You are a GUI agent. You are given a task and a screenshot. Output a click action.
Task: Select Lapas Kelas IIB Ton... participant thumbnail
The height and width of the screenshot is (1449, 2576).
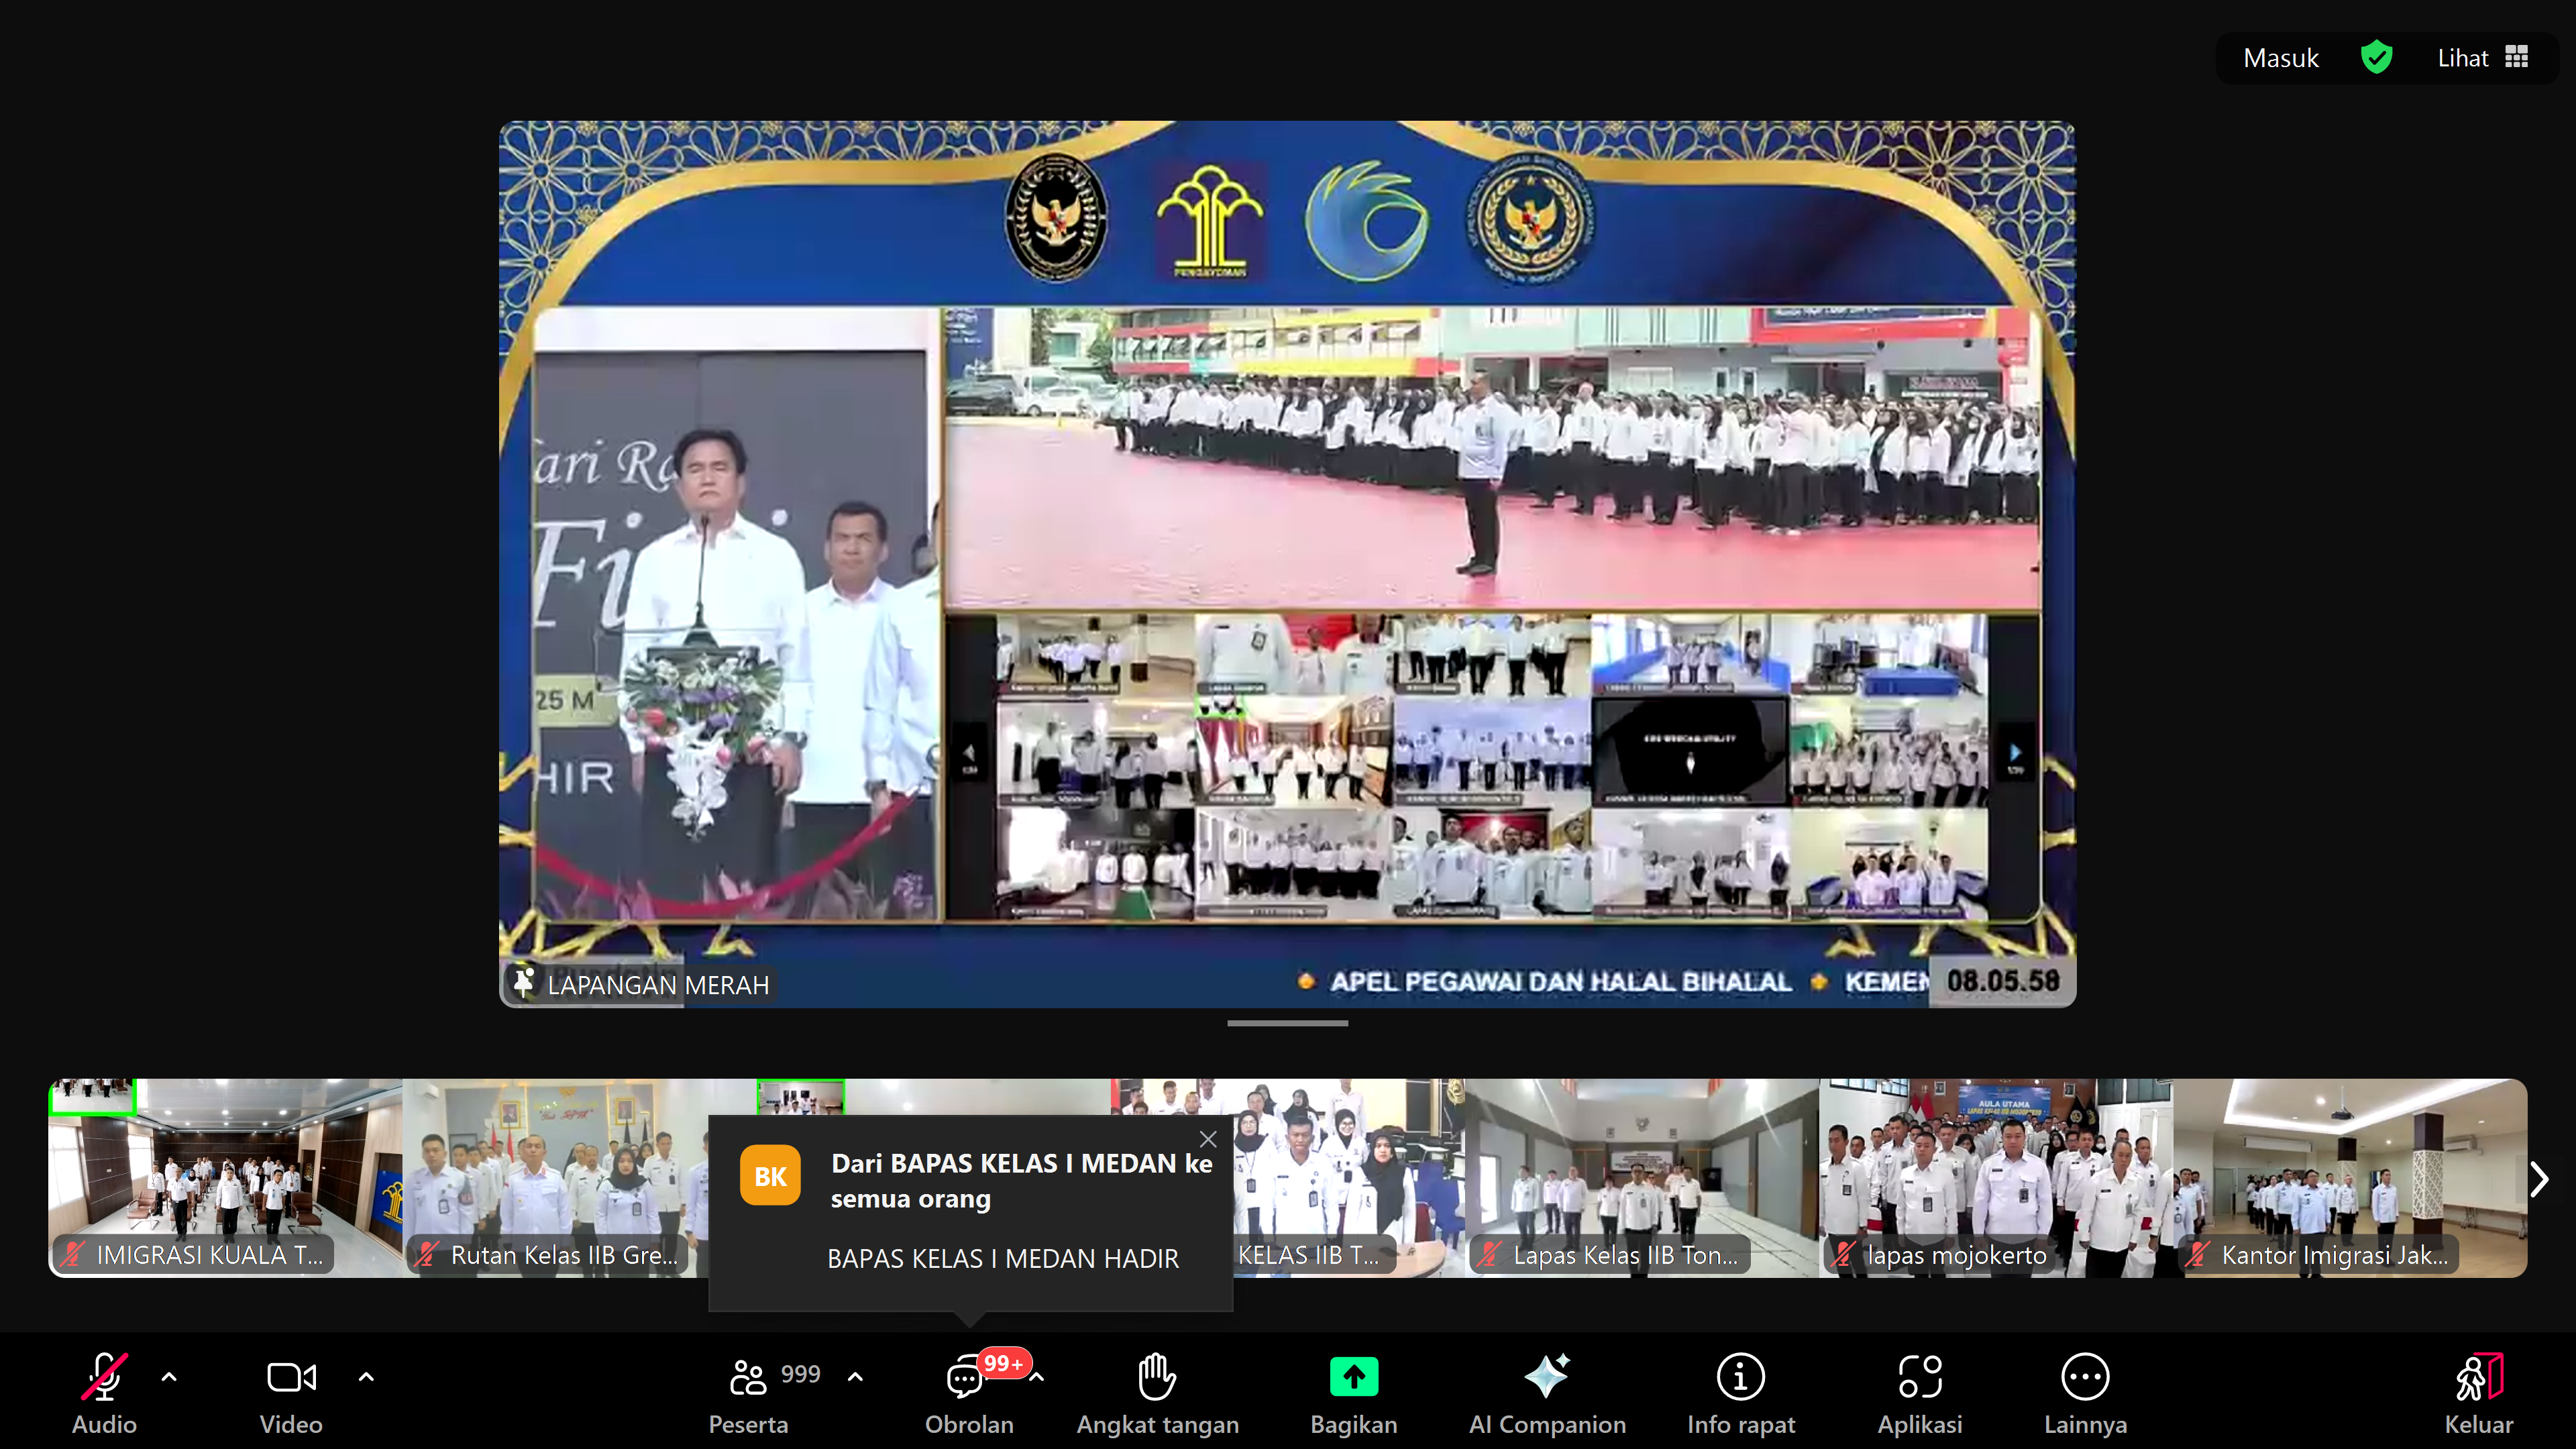(x=1642, y=1177)
